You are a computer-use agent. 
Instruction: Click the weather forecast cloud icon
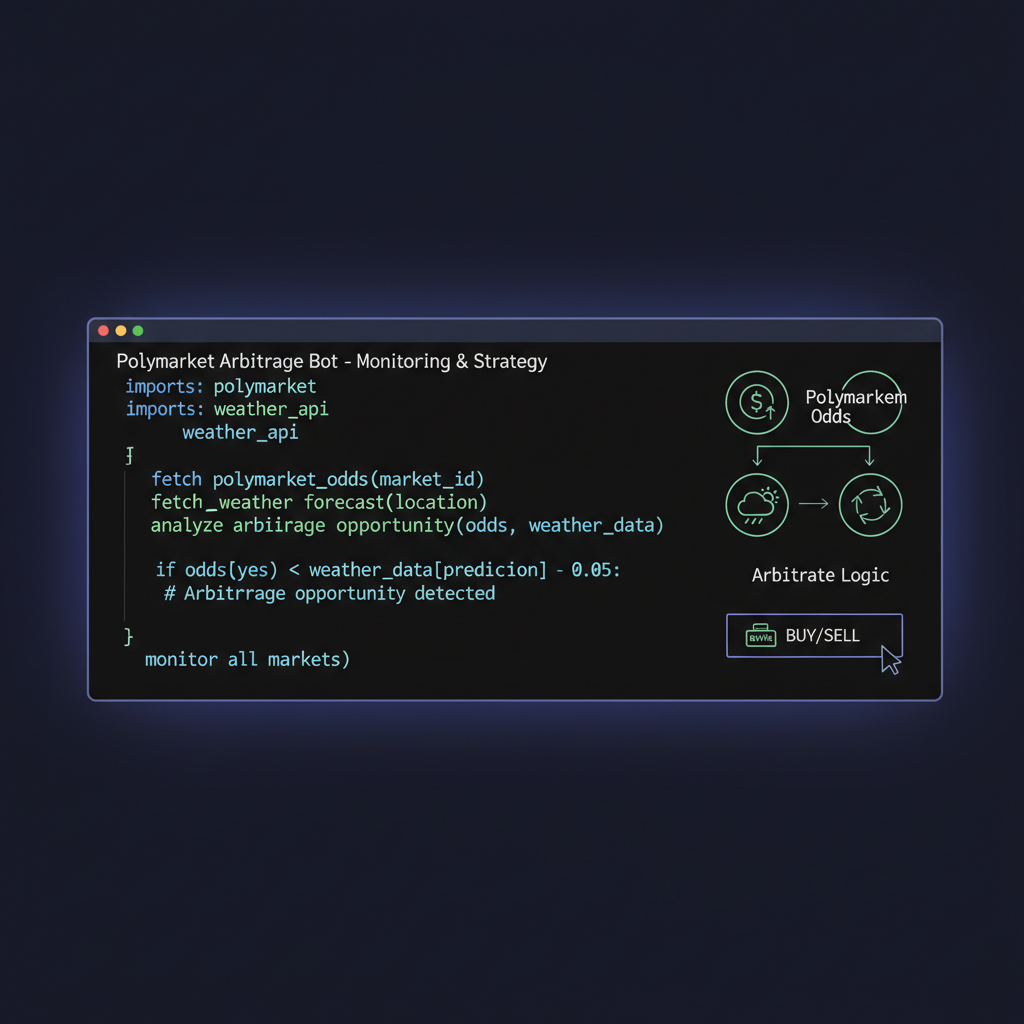[x=757, y=505]
